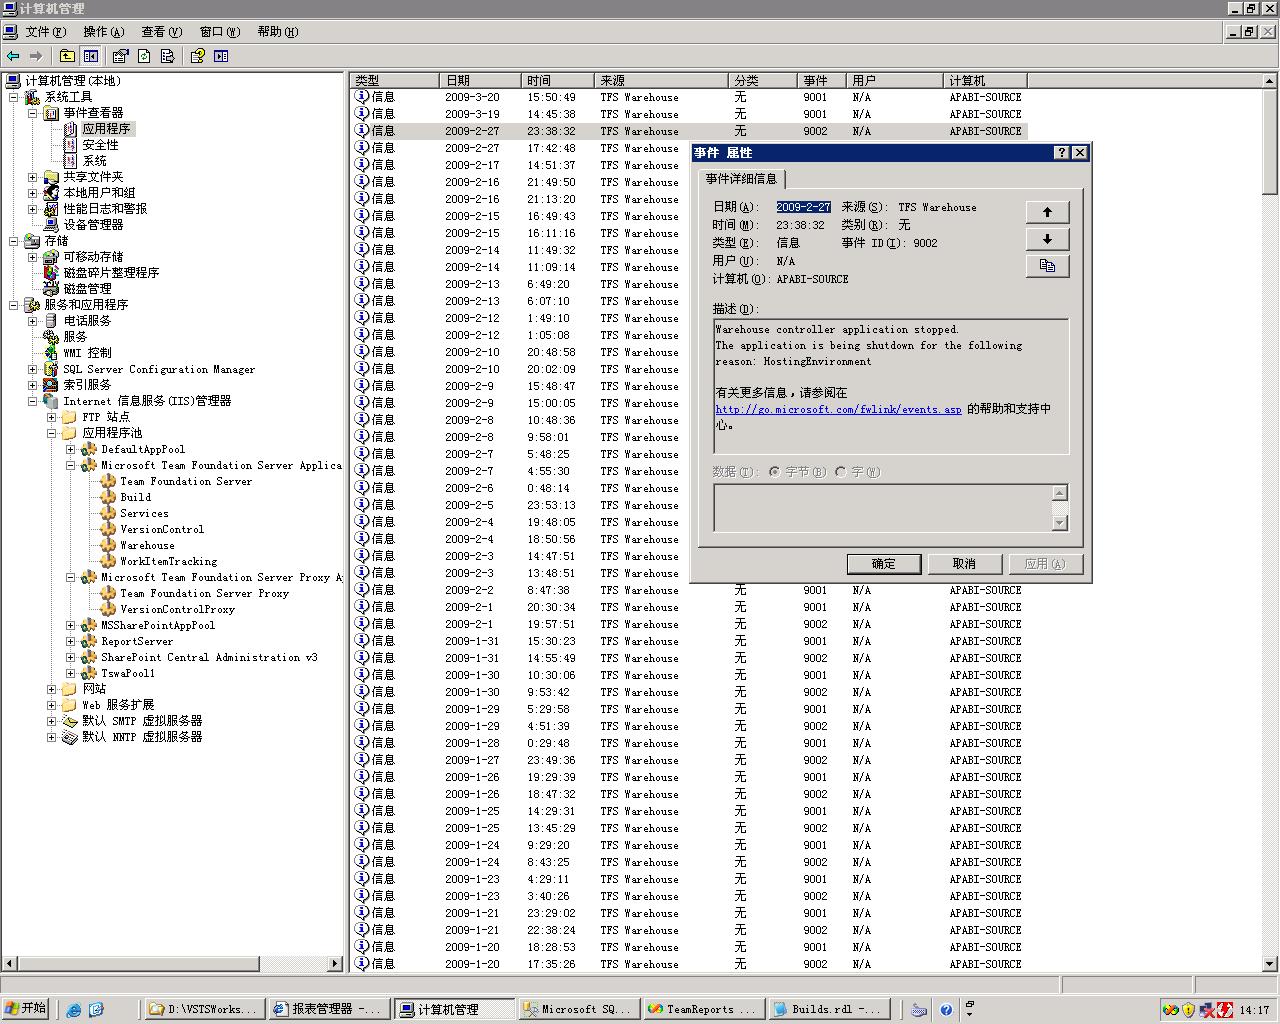
Task: Open the 窗口(W) menu
Action: [220, 32]
